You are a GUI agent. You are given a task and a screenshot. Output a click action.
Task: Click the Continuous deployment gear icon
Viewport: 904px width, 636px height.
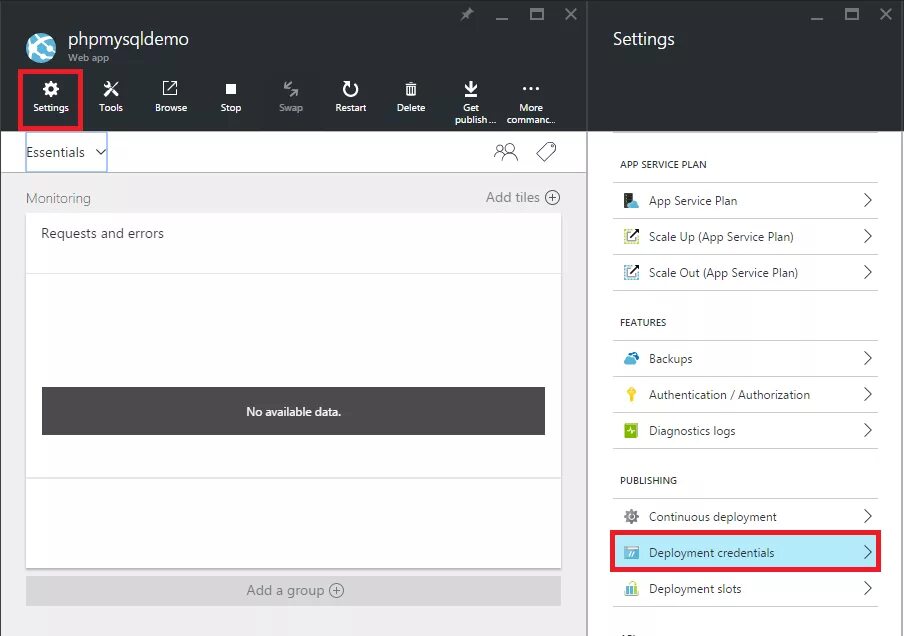[x=631, y=517]
